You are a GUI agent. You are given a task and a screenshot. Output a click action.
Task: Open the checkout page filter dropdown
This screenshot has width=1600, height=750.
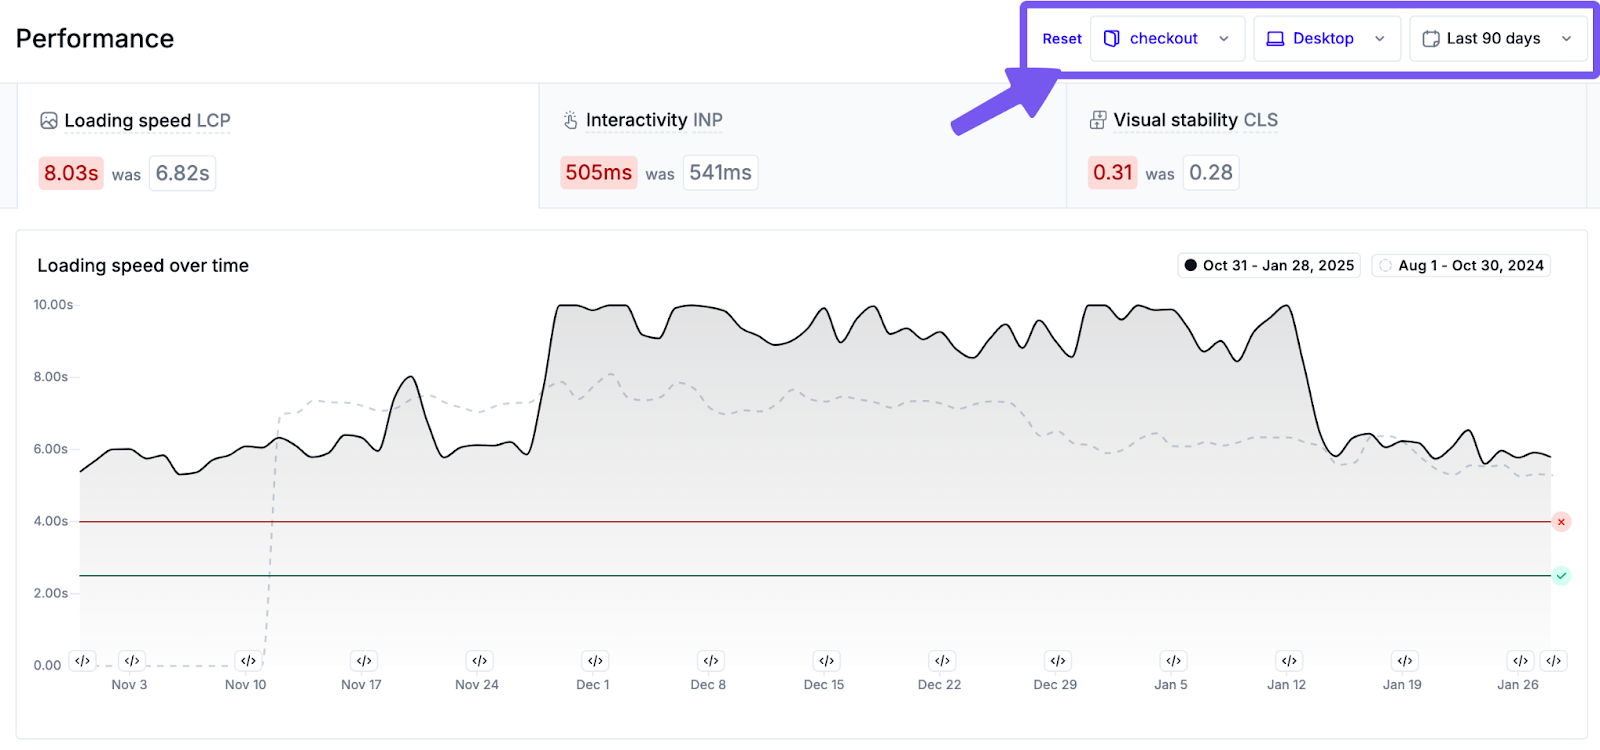point(1166,39)
